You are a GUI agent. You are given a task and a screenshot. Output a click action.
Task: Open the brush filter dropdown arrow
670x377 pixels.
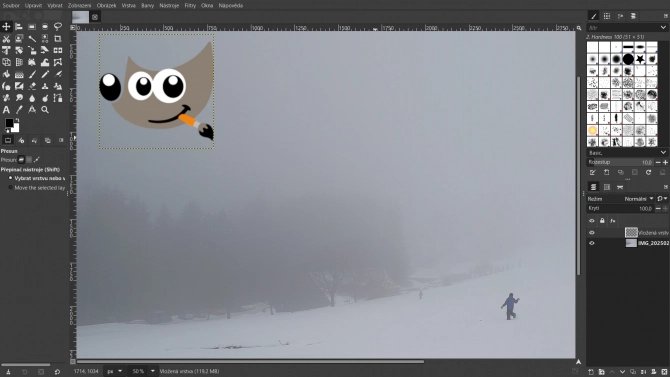[x=663, y=27]
